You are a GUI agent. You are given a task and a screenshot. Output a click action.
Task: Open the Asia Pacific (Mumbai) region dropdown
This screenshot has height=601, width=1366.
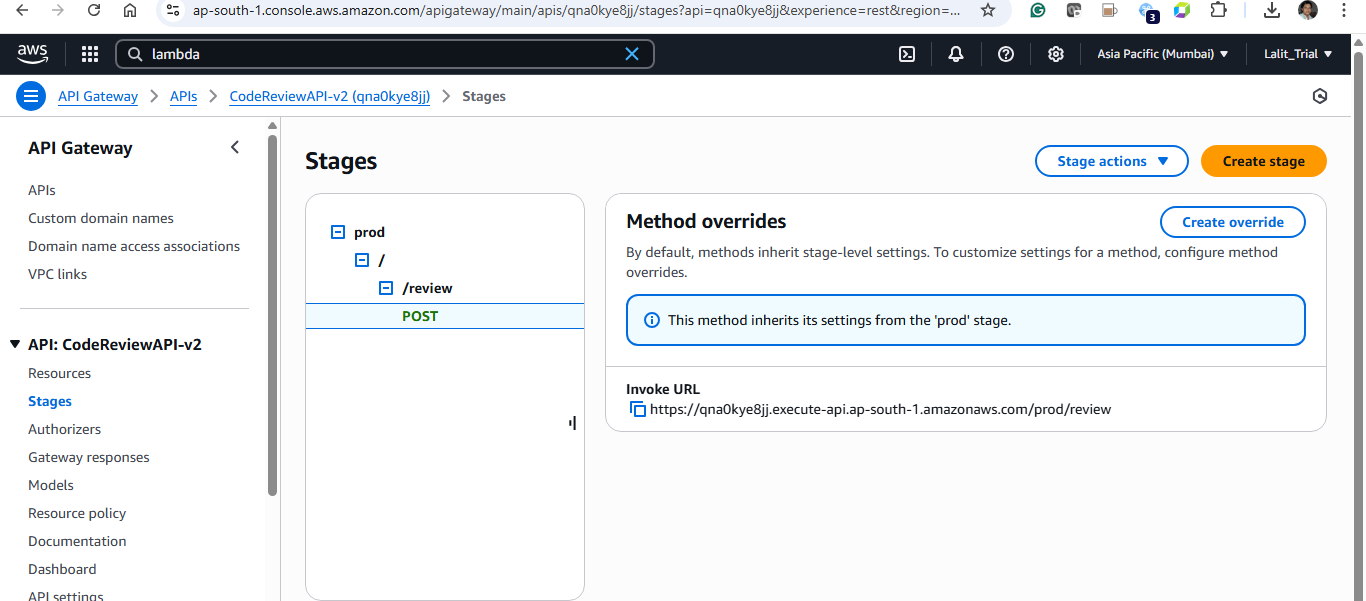click(x=1163, y=54)
